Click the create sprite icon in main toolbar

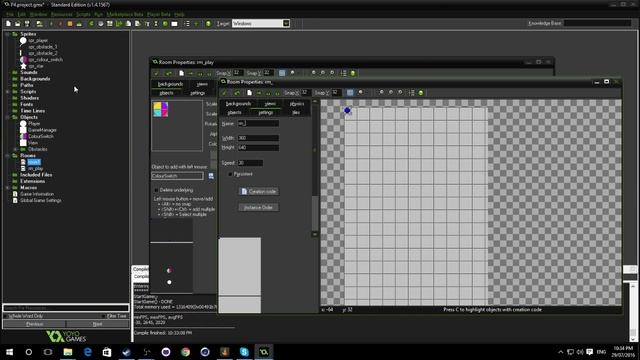click(x=91, y=24)
